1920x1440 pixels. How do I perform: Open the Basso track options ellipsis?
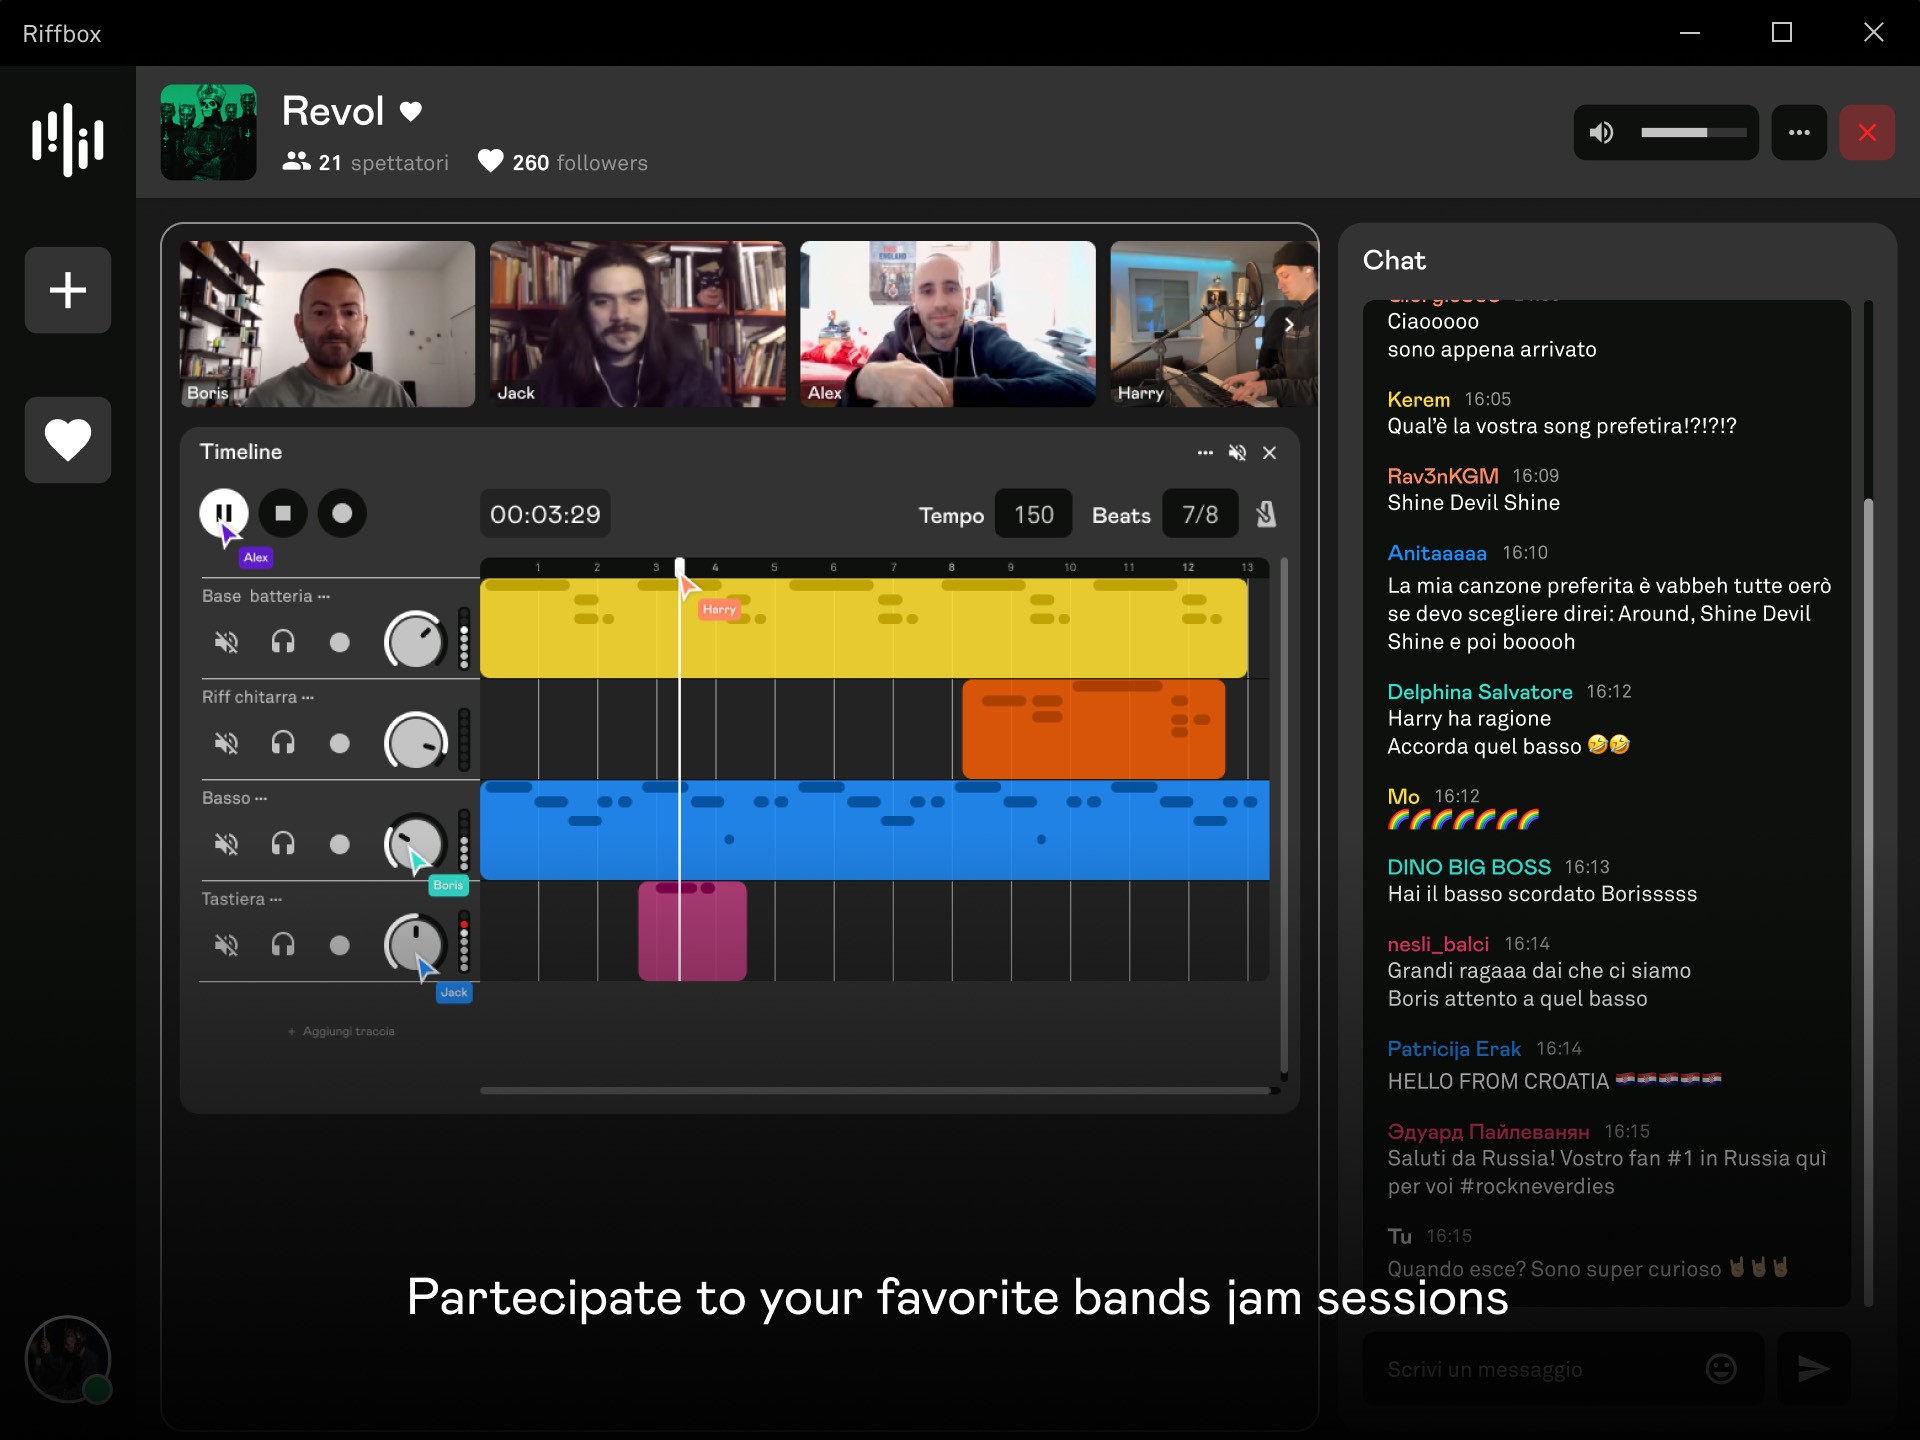[261, 798]
